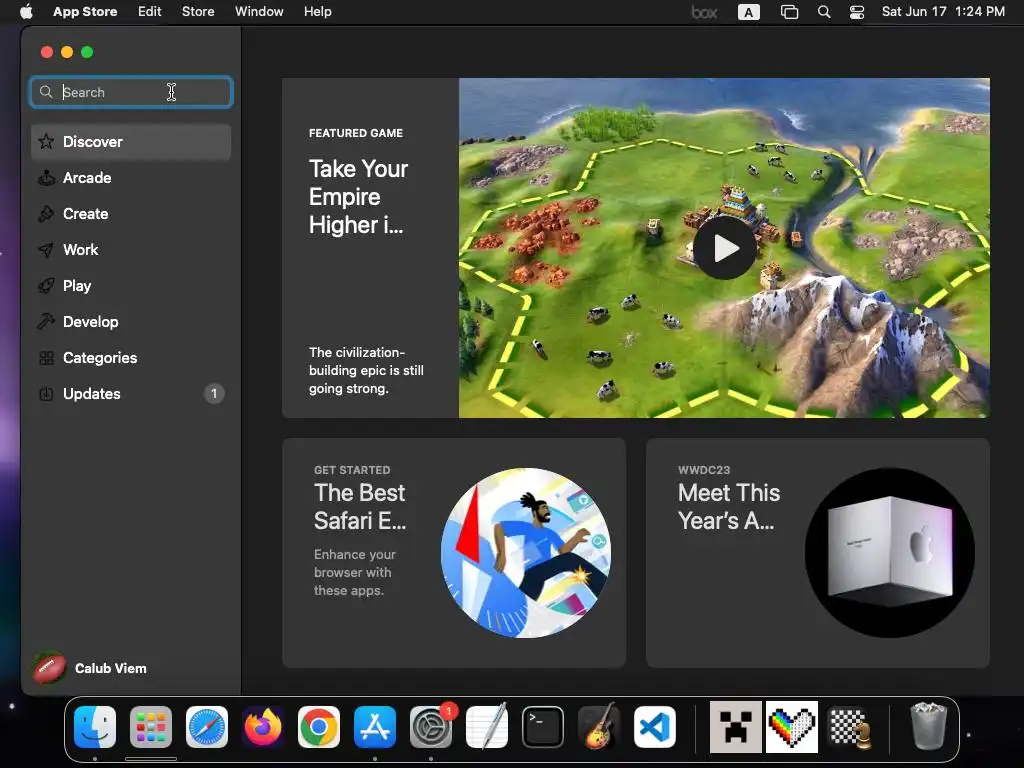Screen dimensions: 1024x768
Task: Open Terminal from the Dock
Action: tap(543, 727)
